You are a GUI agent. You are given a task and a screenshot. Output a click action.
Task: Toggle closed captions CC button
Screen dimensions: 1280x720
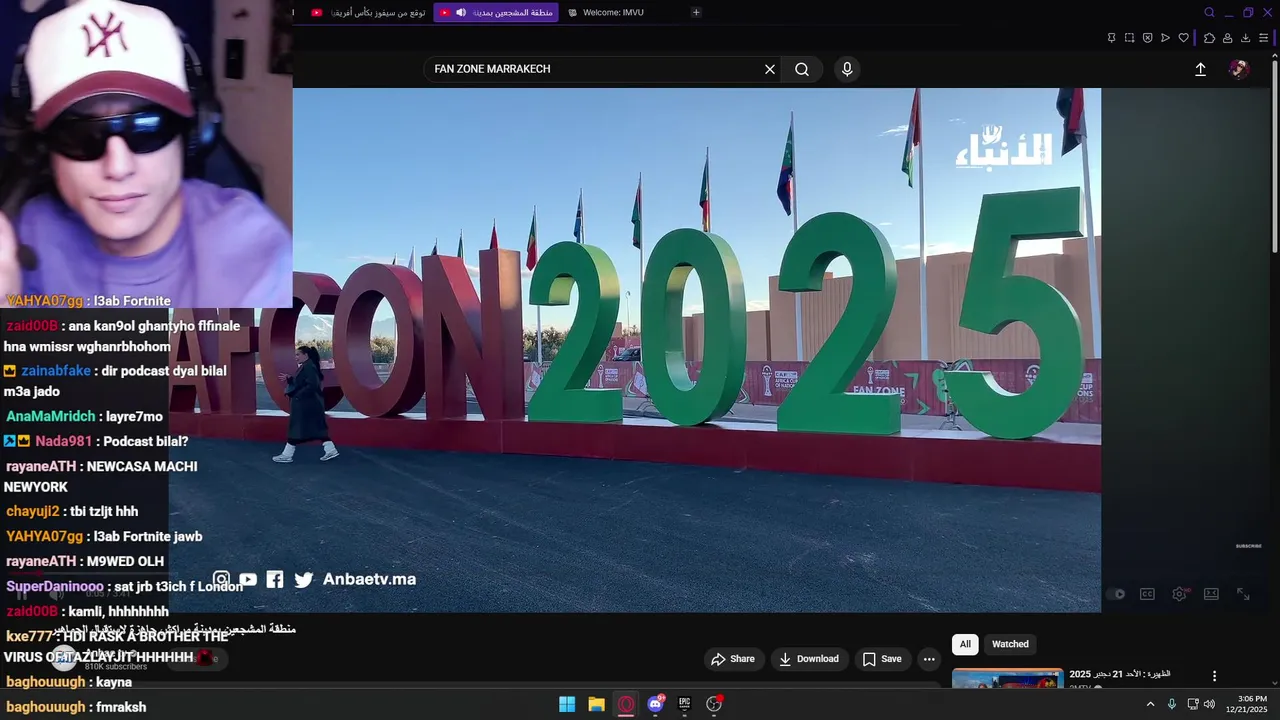point(1147,594)
